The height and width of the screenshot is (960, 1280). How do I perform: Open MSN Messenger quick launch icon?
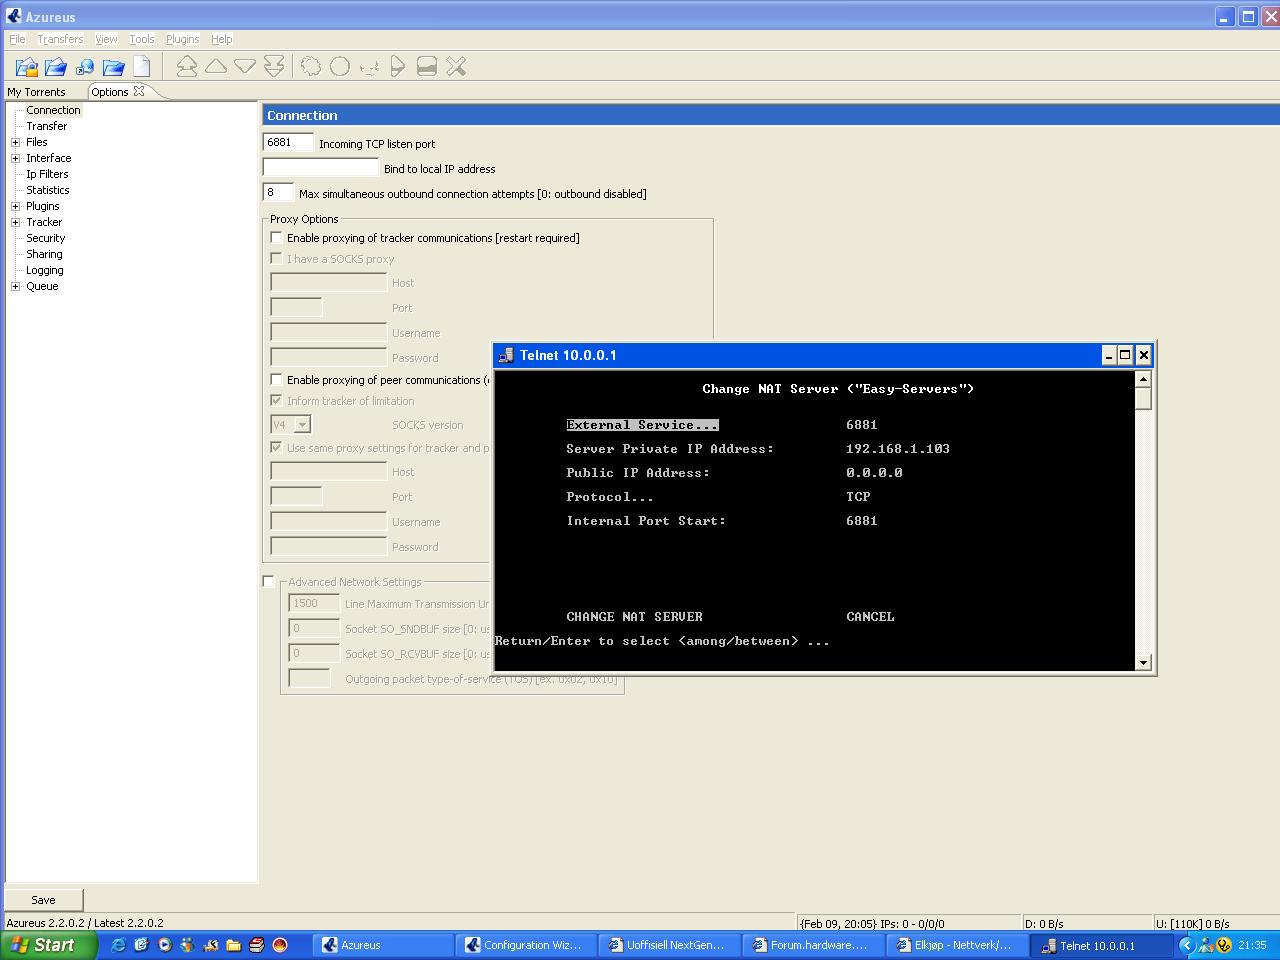click(x=187, y=945)
